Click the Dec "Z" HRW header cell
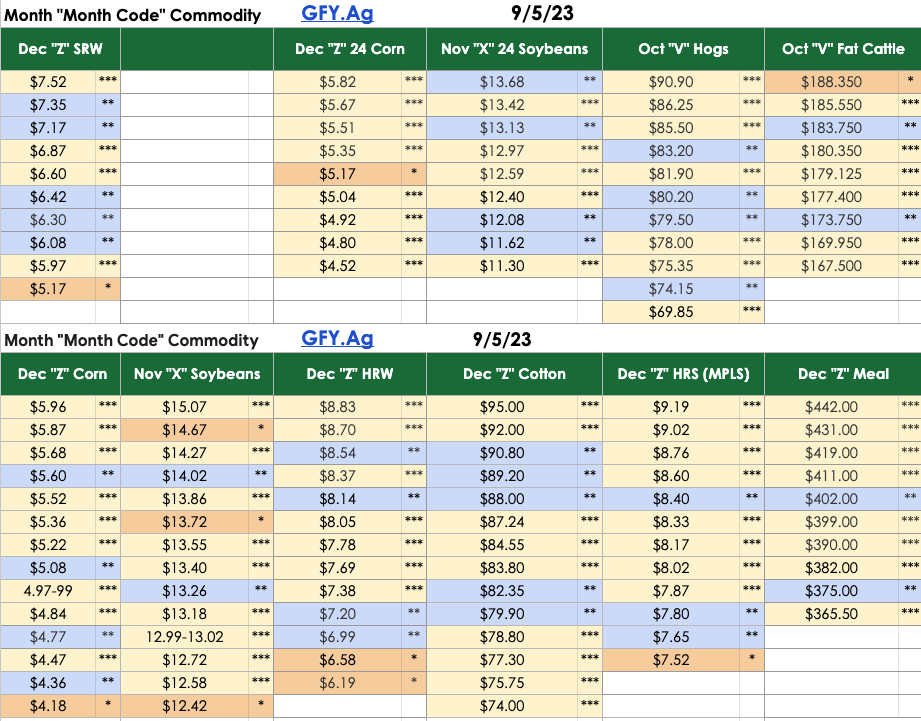This screenshot has height=721, width=921. [350, 374]
